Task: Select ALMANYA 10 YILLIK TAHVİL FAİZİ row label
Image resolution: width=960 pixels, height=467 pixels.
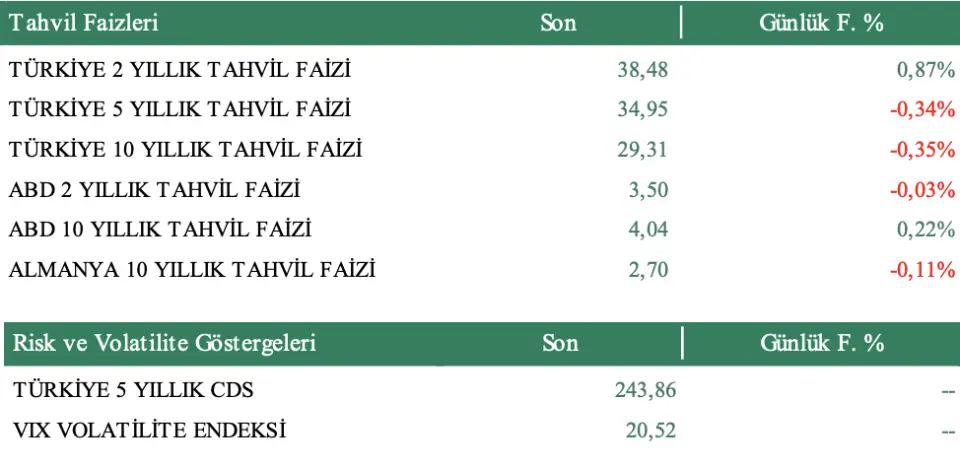Action: click(x=192, y=270)
